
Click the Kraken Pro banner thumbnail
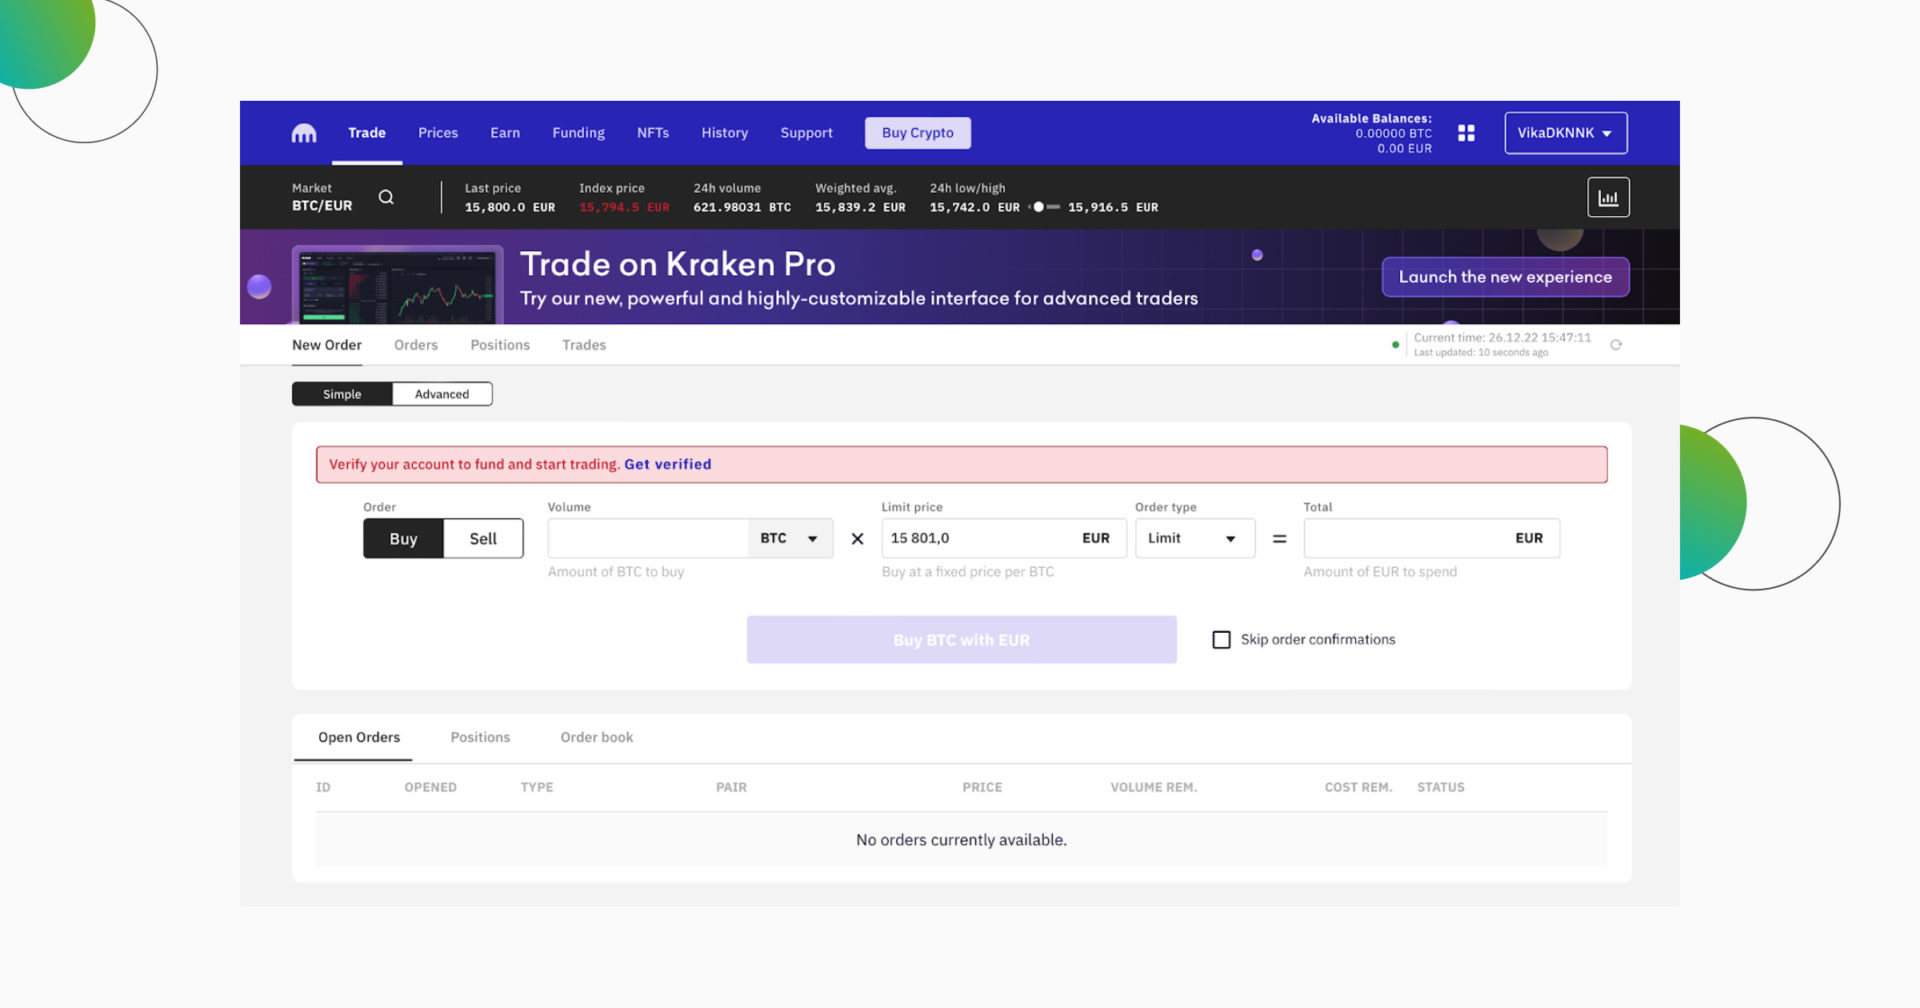(398, 285)
